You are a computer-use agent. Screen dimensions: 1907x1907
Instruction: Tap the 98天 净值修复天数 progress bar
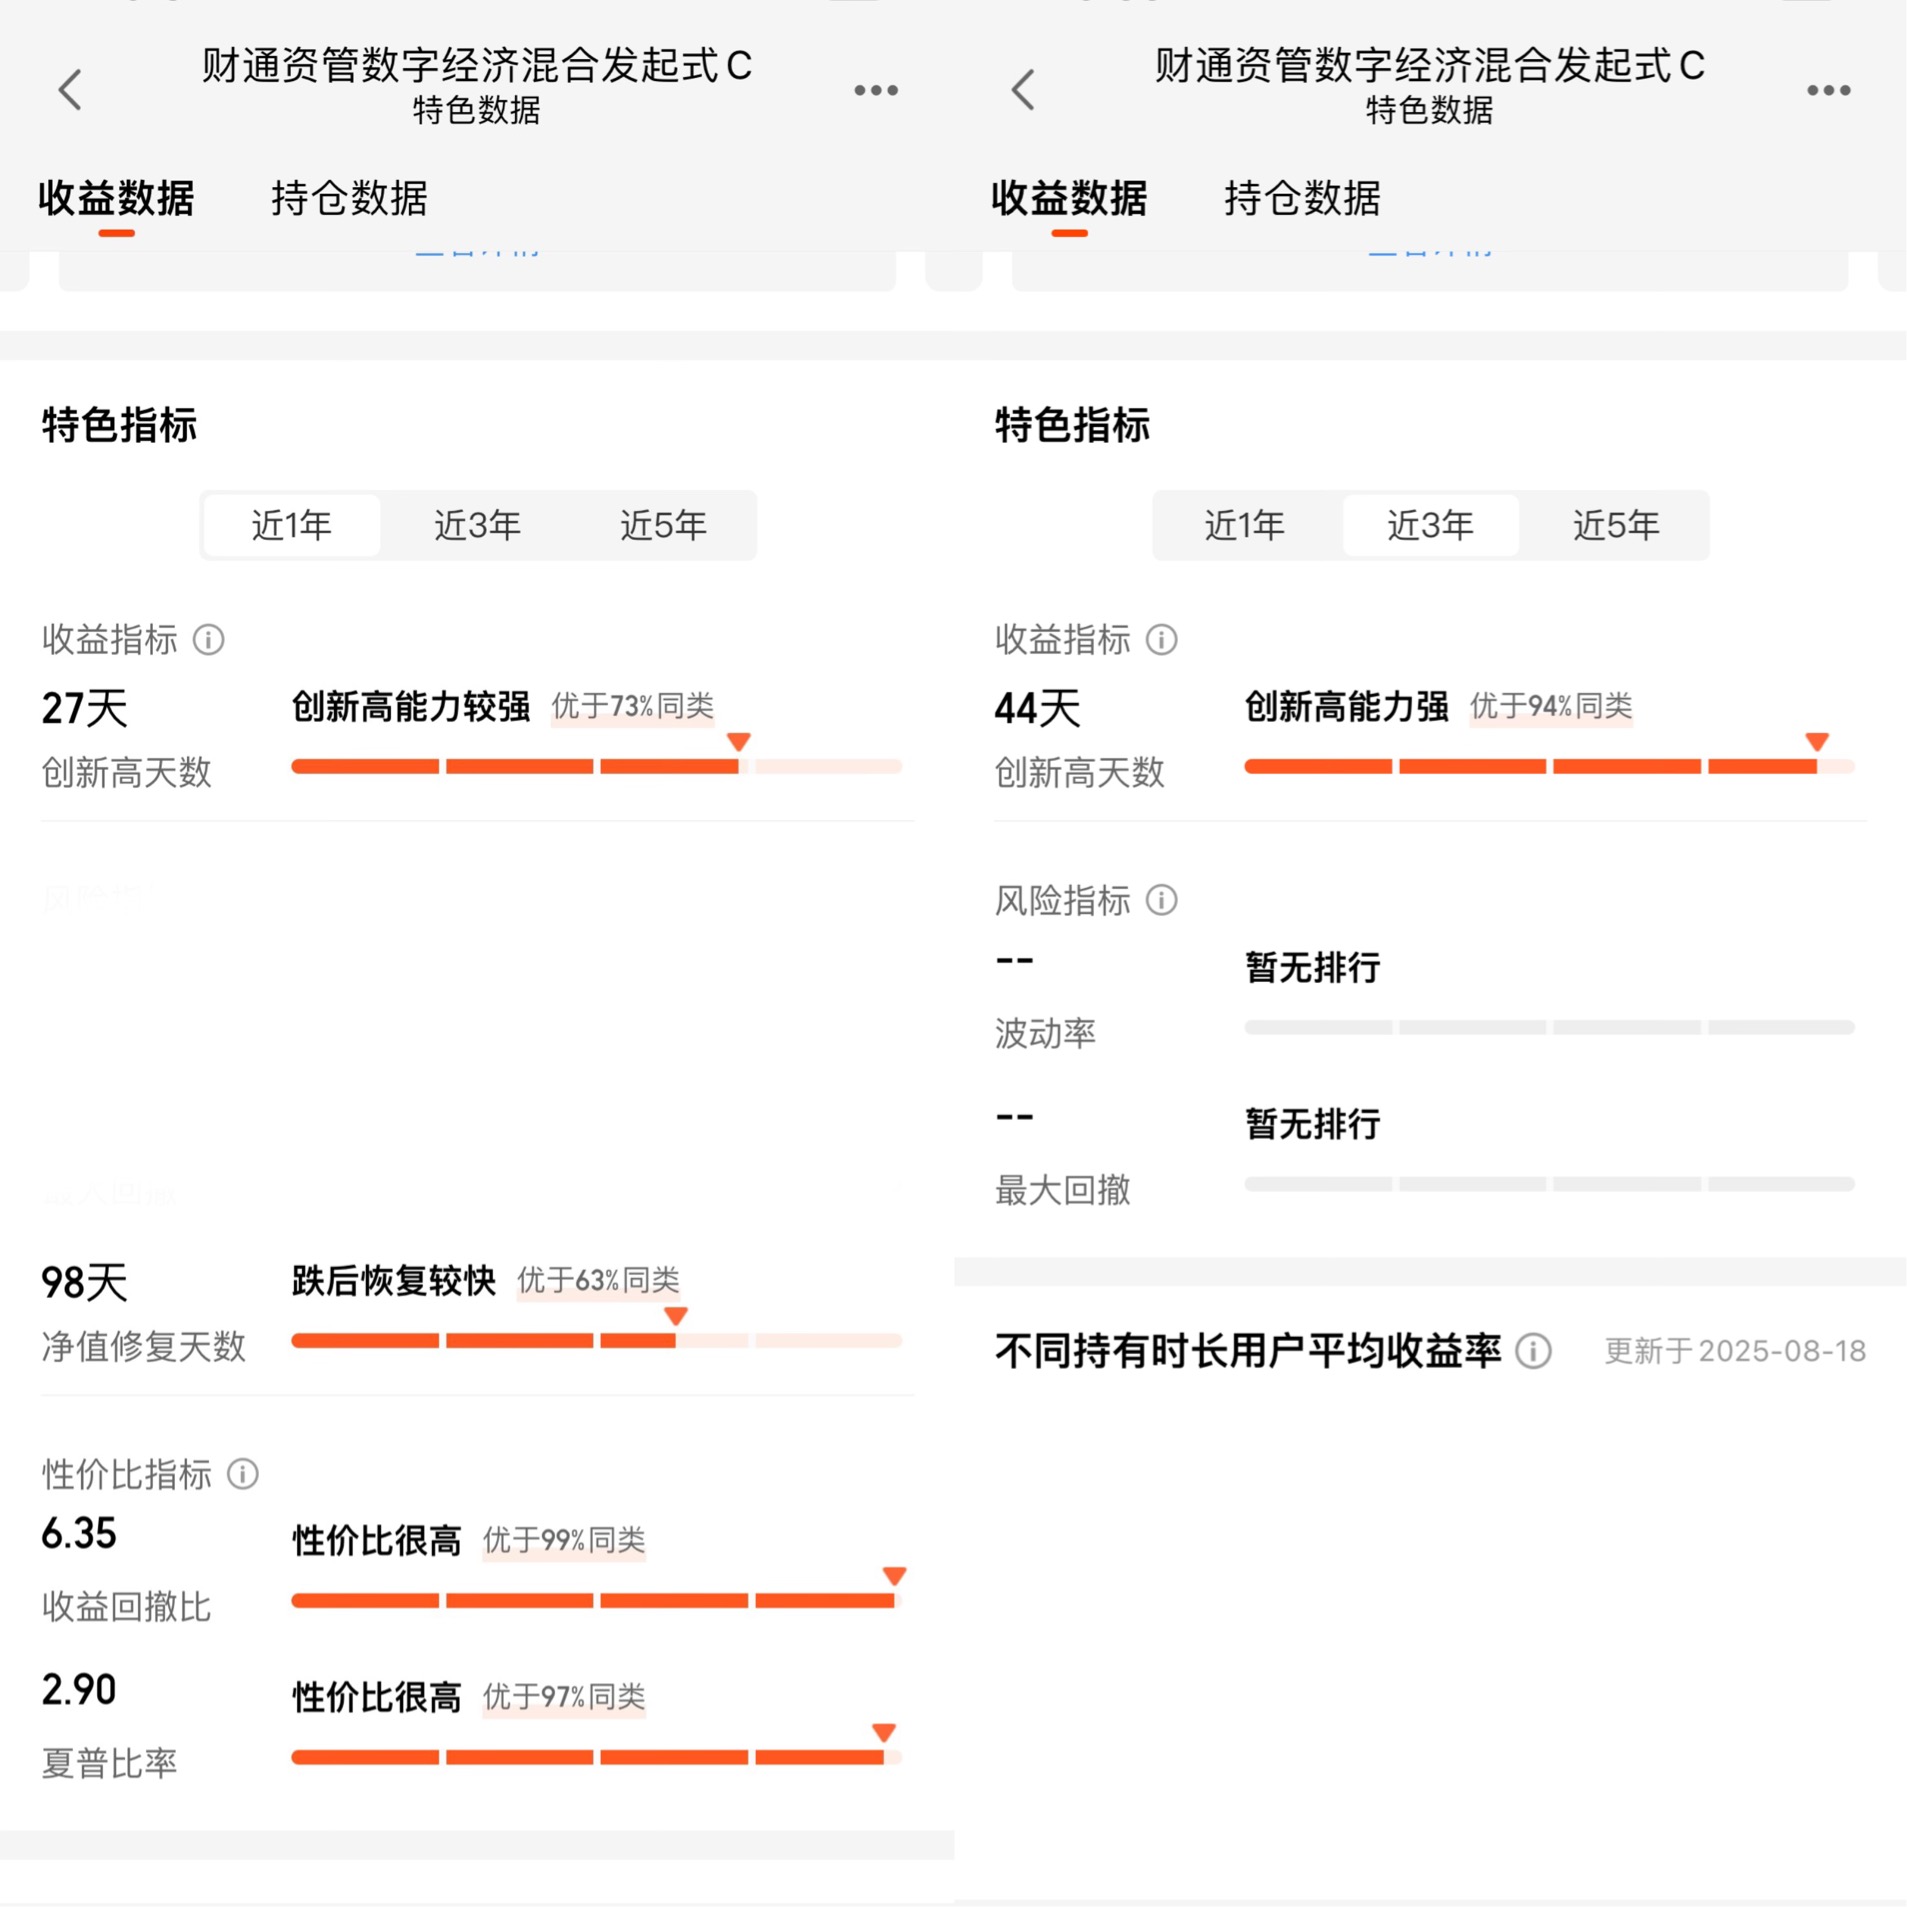(597, 1340)
